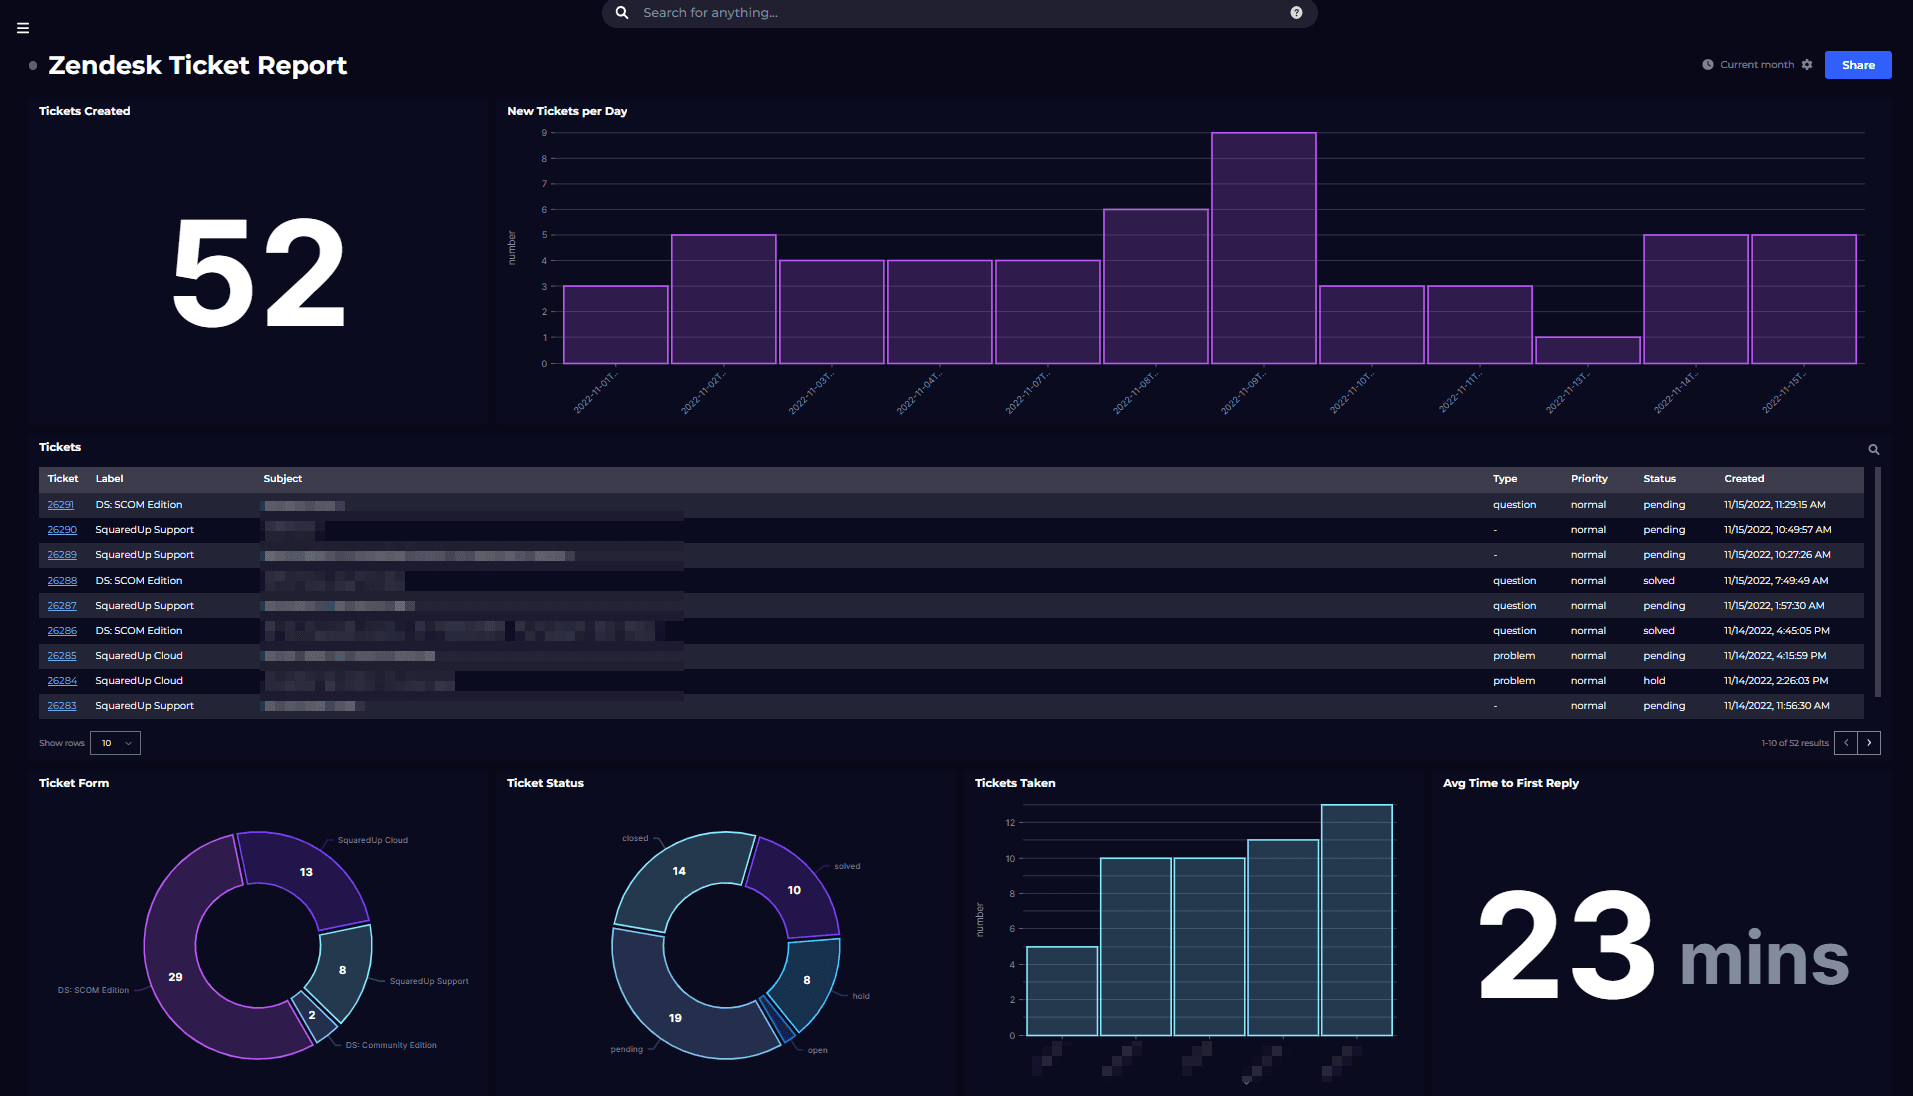Go to next page of ticket results
This screenshot has height=1096, width=1913.
1869,743
